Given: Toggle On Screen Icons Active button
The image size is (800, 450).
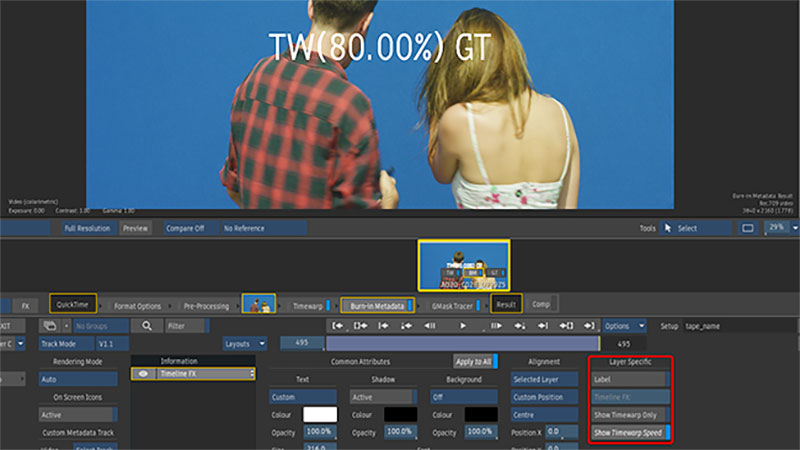Looking at the screenshot, I should pyautogui.click(x=78, y=415).
